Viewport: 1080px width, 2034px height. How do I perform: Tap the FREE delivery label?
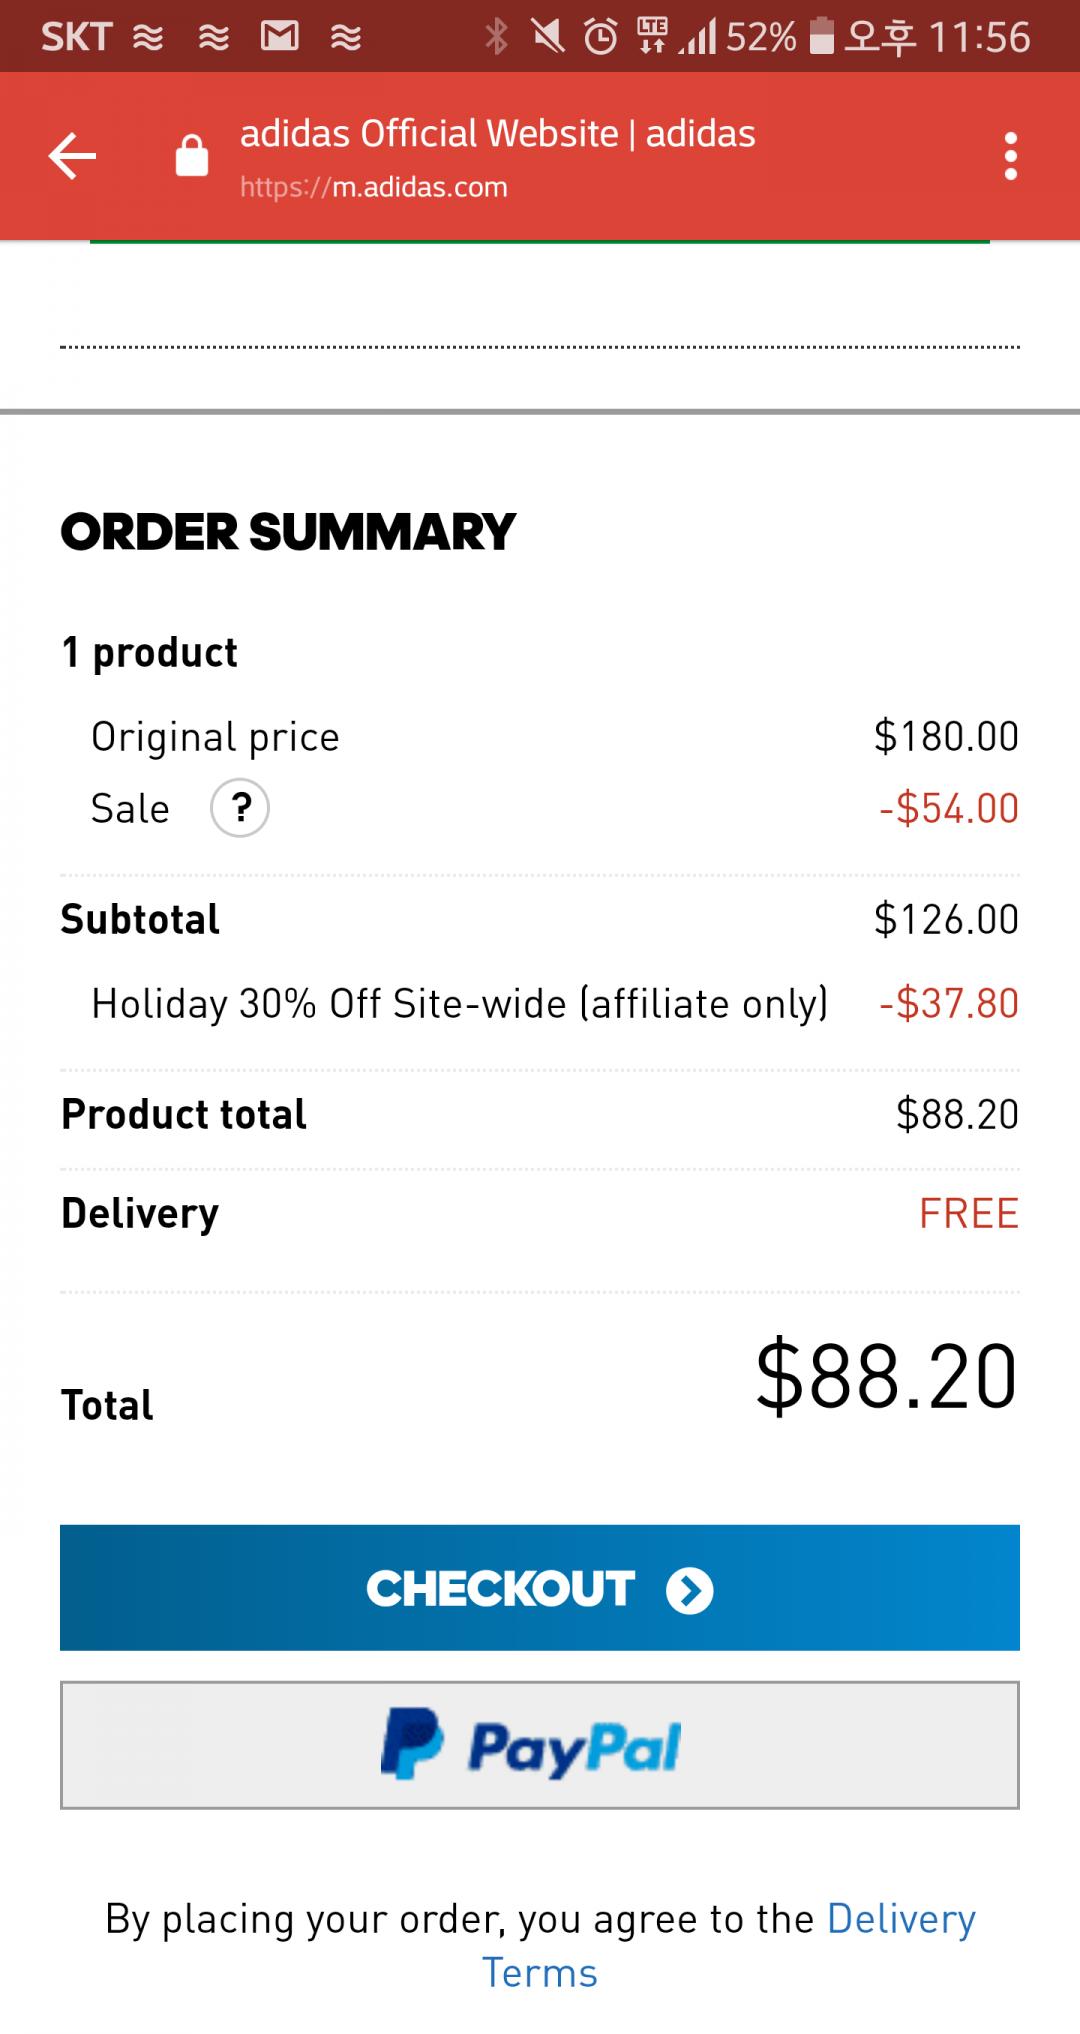coord(968,1213)
